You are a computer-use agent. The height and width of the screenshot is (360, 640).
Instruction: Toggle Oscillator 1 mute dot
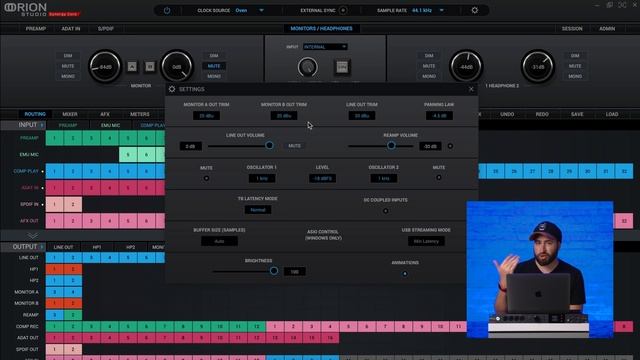tap(206, 178)
